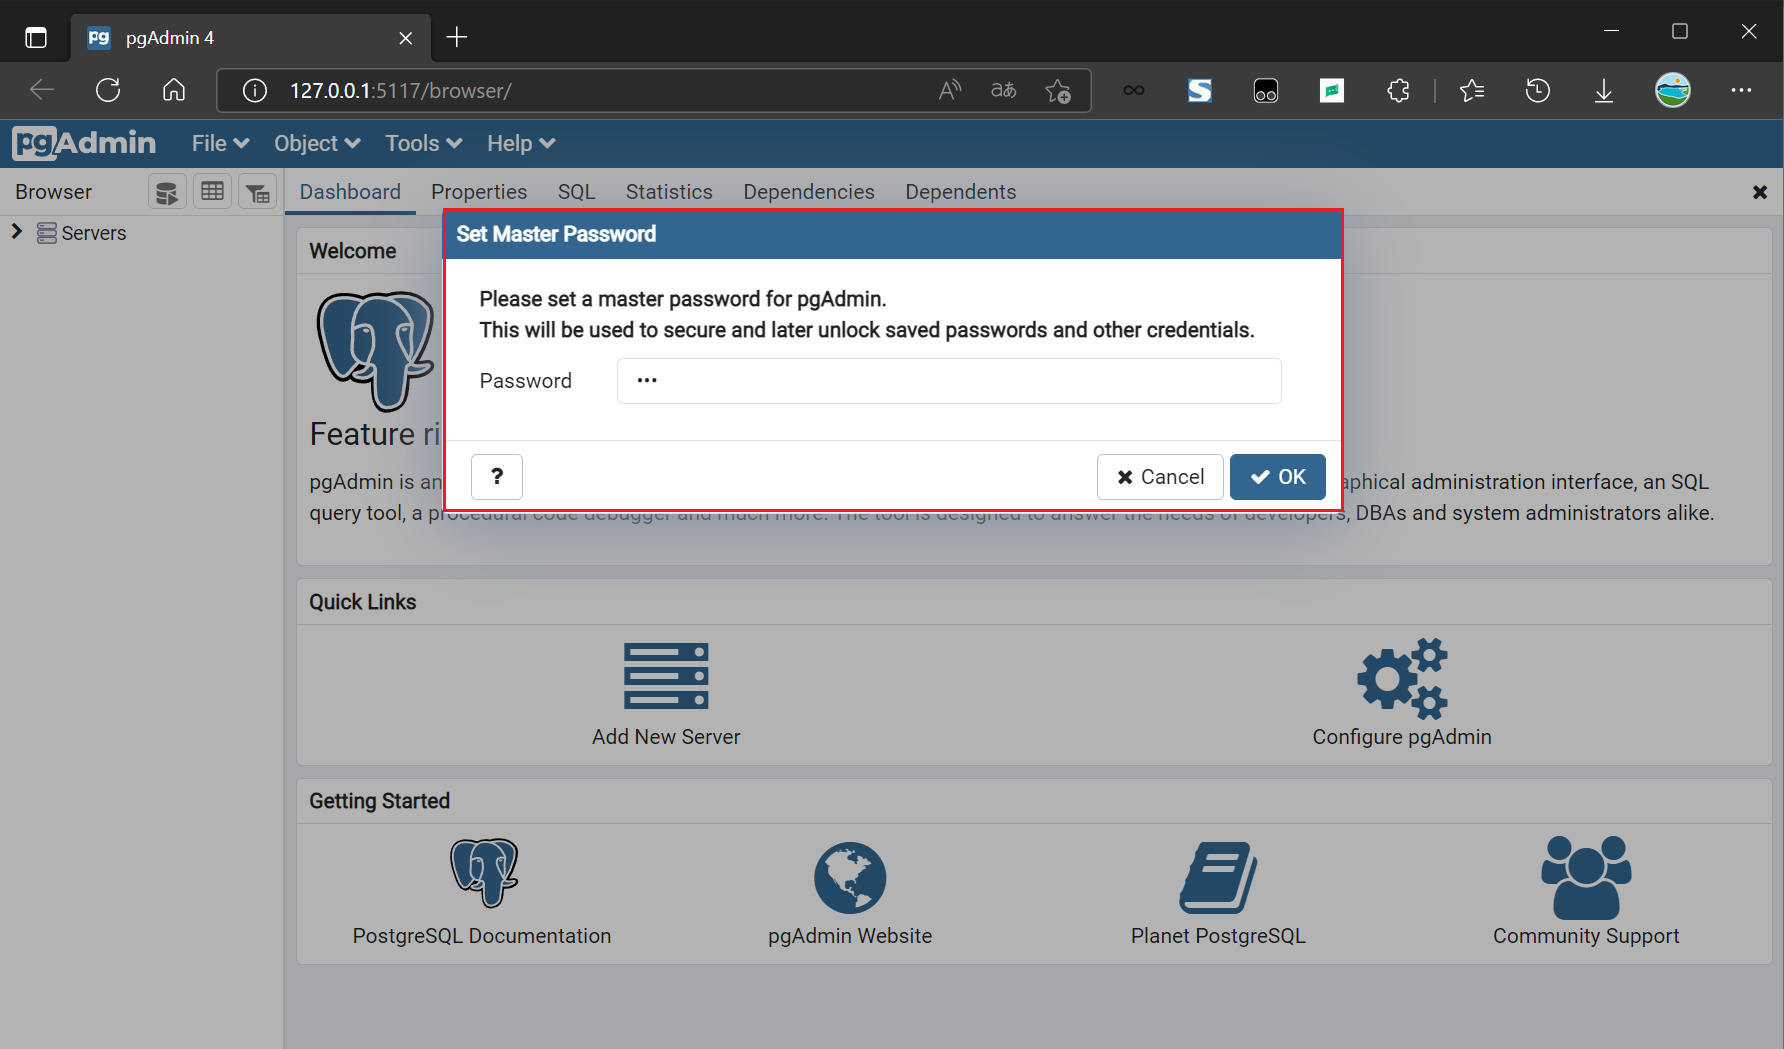Image resolution: width=1784 pixels, height=1049 pixels.
Task: Open the PostgreSQL Documentation link text
Action: click(x=482, y=936)
